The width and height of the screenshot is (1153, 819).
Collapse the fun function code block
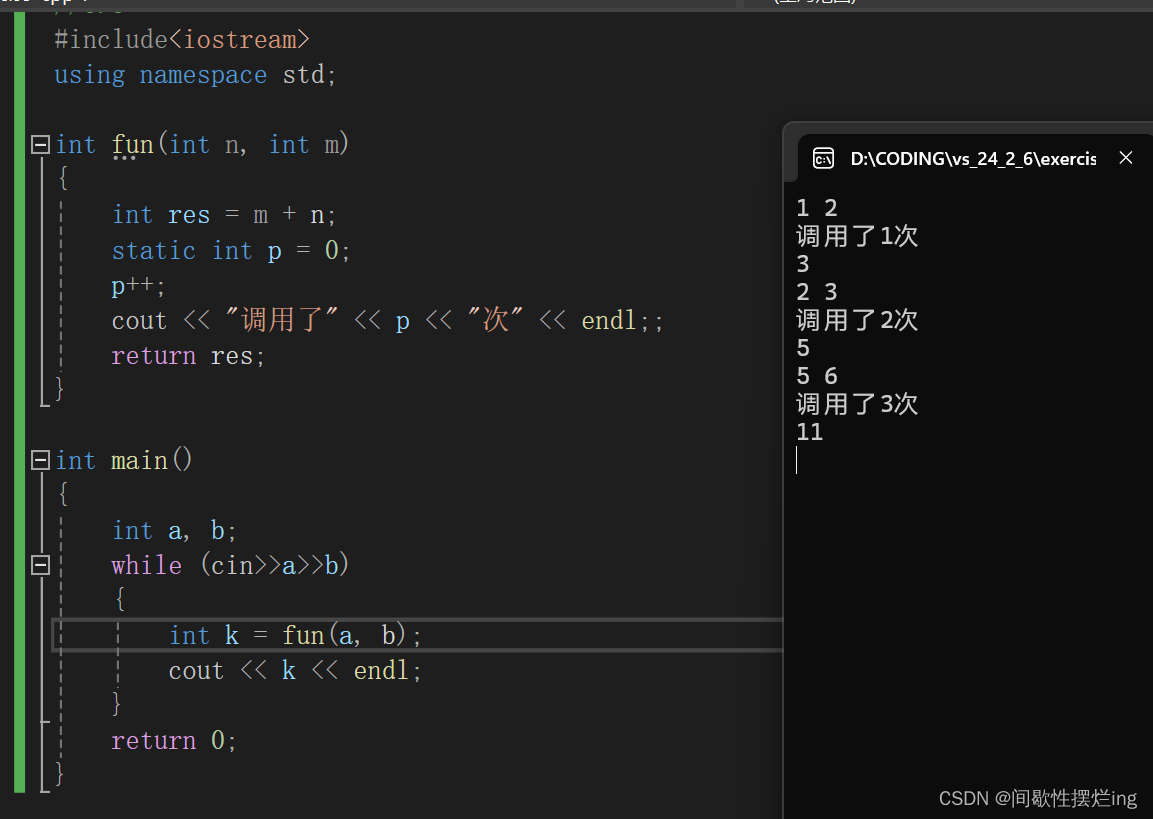point(40,144)
